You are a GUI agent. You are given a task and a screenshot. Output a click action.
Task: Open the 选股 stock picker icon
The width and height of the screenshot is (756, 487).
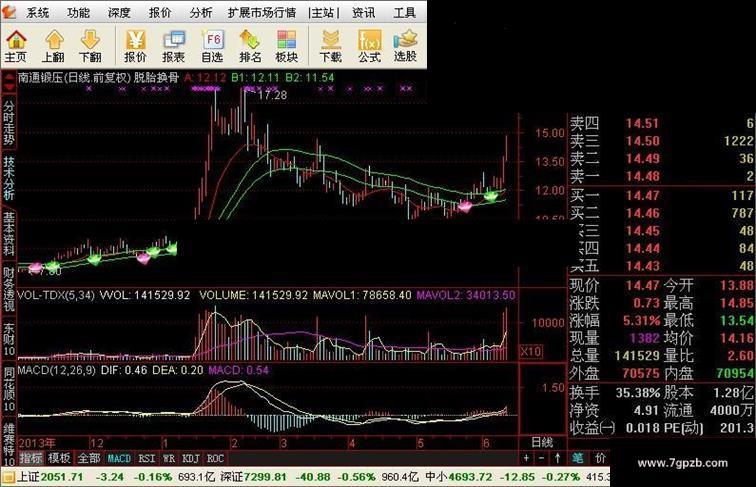pos(405,46)
